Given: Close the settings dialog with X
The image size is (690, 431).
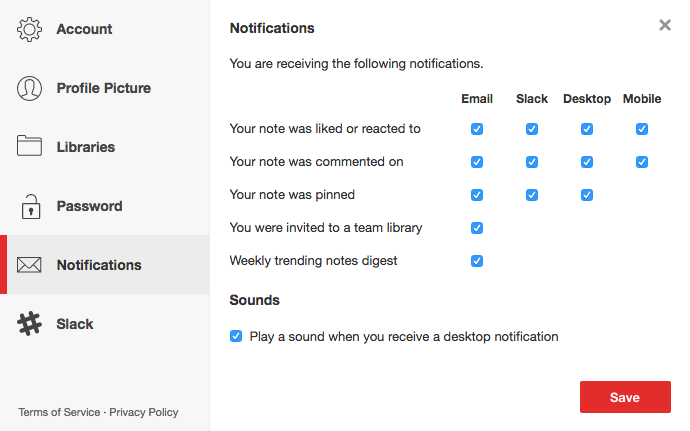Looking at the screenshot, I should [665, 26].
